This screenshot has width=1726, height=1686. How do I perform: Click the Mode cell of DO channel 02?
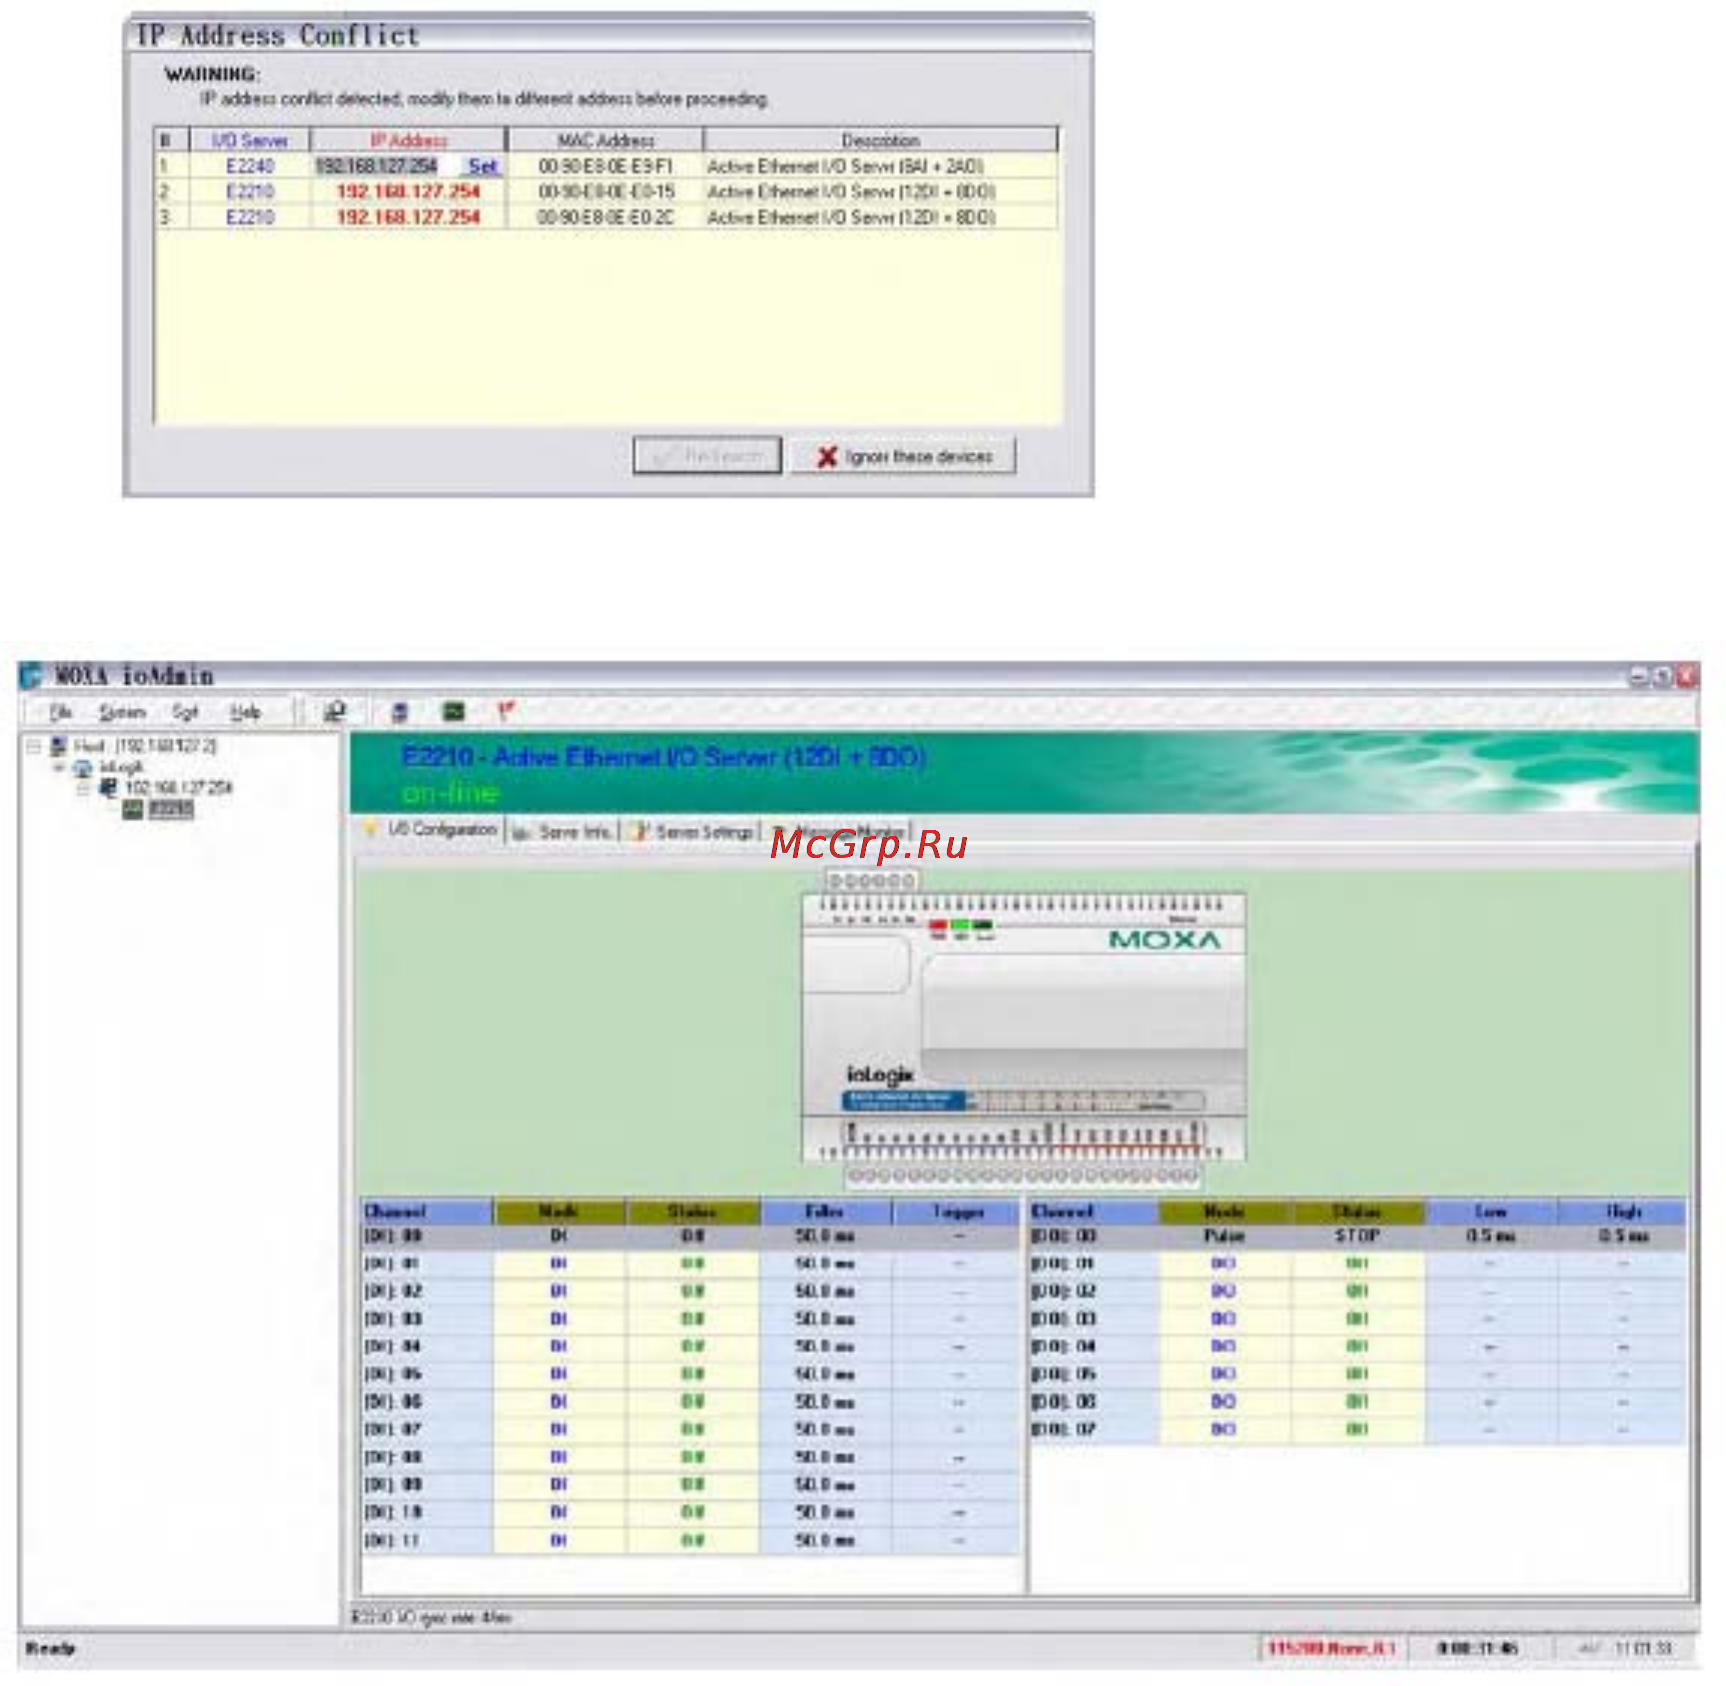(x=1225, y=1291)
